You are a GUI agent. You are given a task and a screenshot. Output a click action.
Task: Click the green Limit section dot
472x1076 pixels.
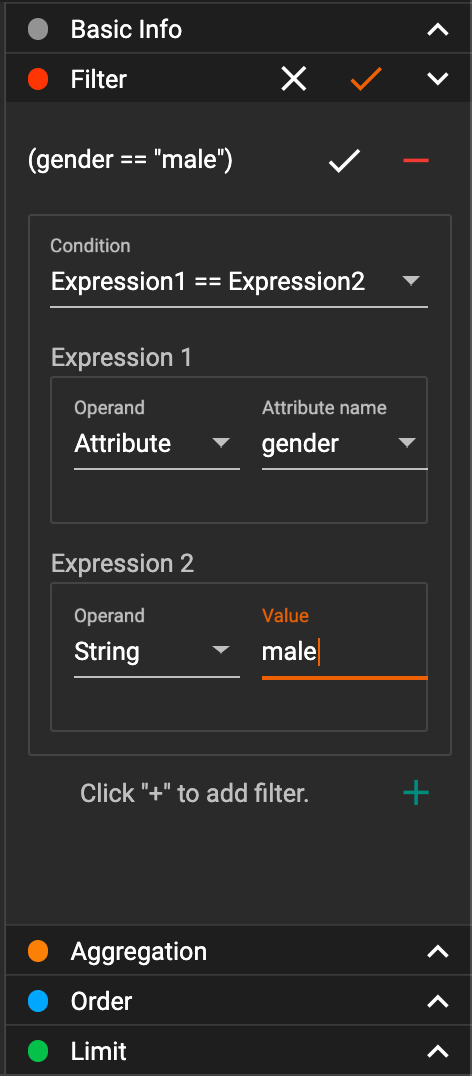coord(38,1051)
